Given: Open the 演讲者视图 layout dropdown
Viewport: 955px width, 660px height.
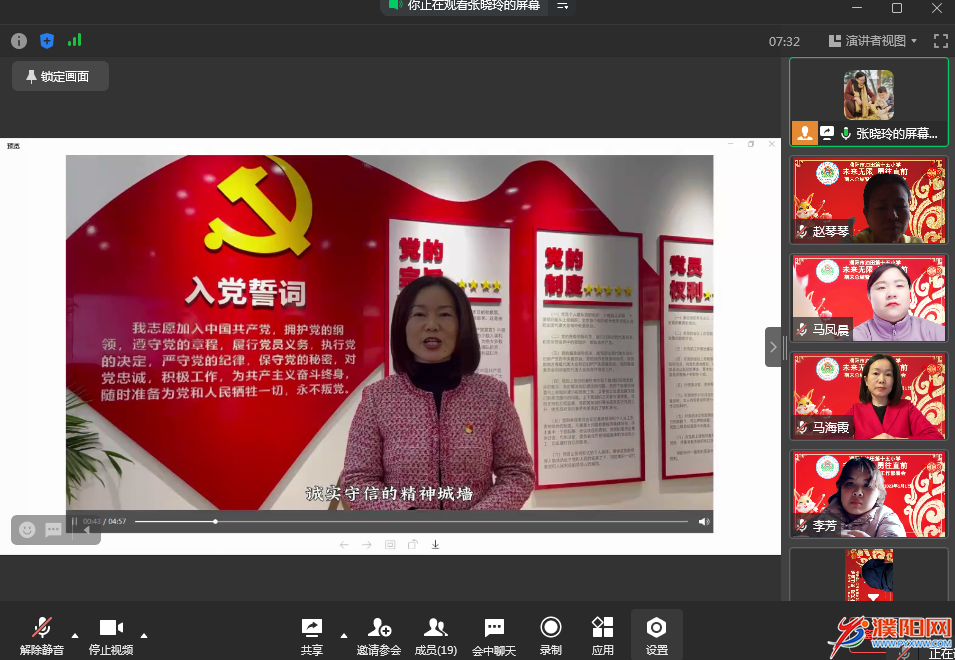Looking at the screenshot, I should tap(873, 41).
